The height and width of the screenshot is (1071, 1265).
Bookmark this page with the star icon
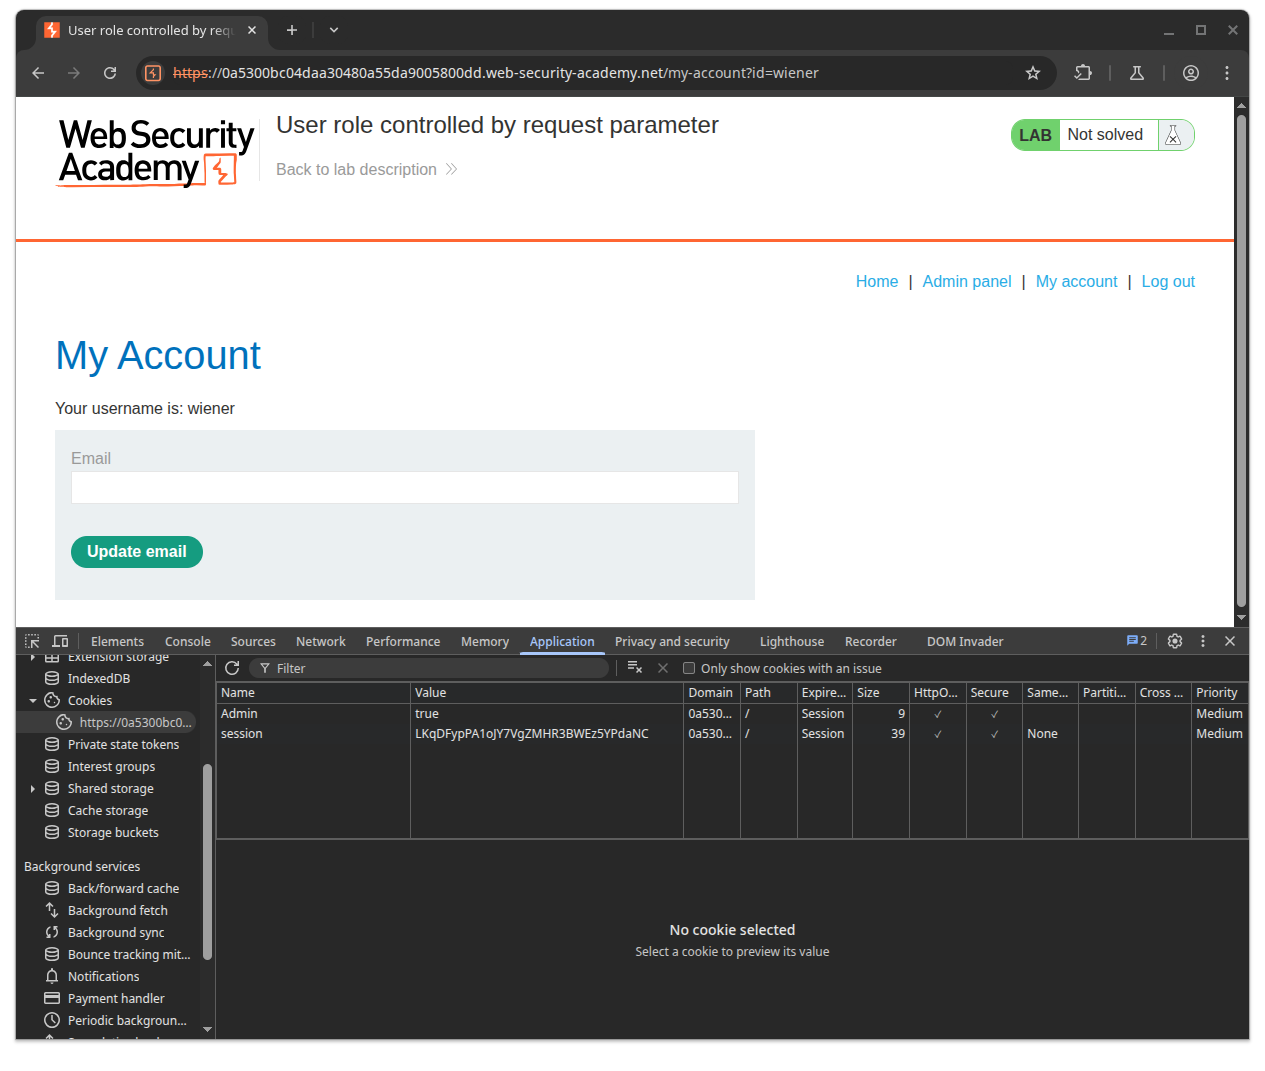(x=1033, y=73)
